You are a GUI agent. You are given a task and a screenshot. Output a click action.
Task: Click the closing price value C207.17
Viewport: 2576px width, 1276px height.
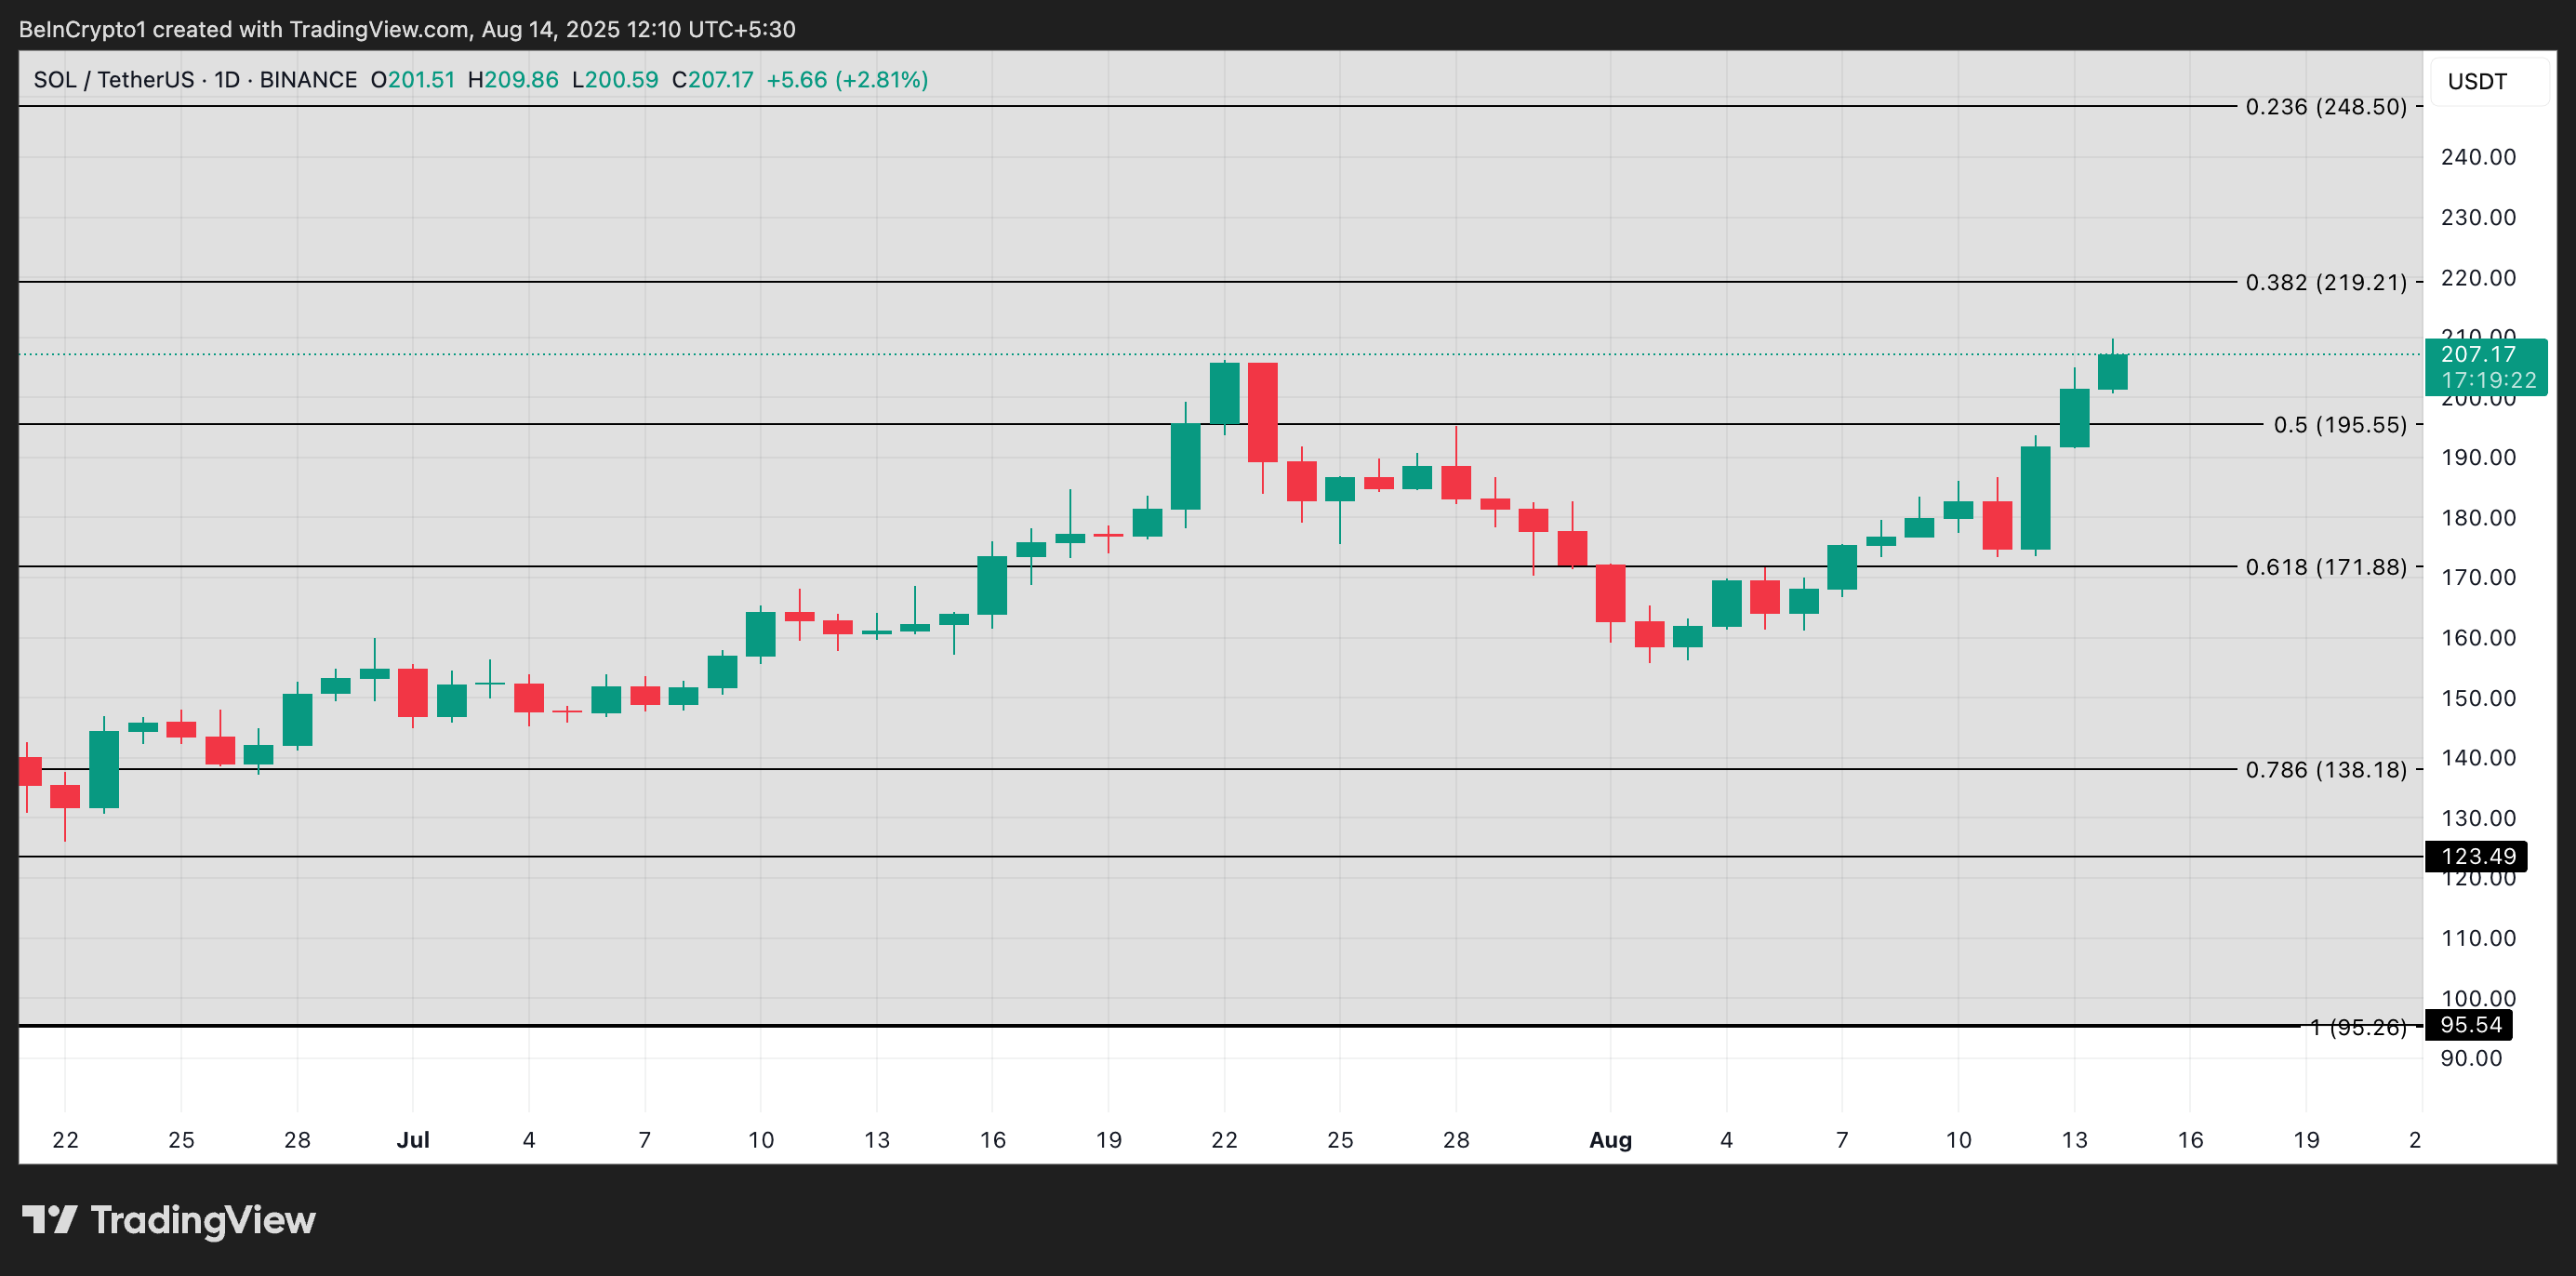pos(712,79)
